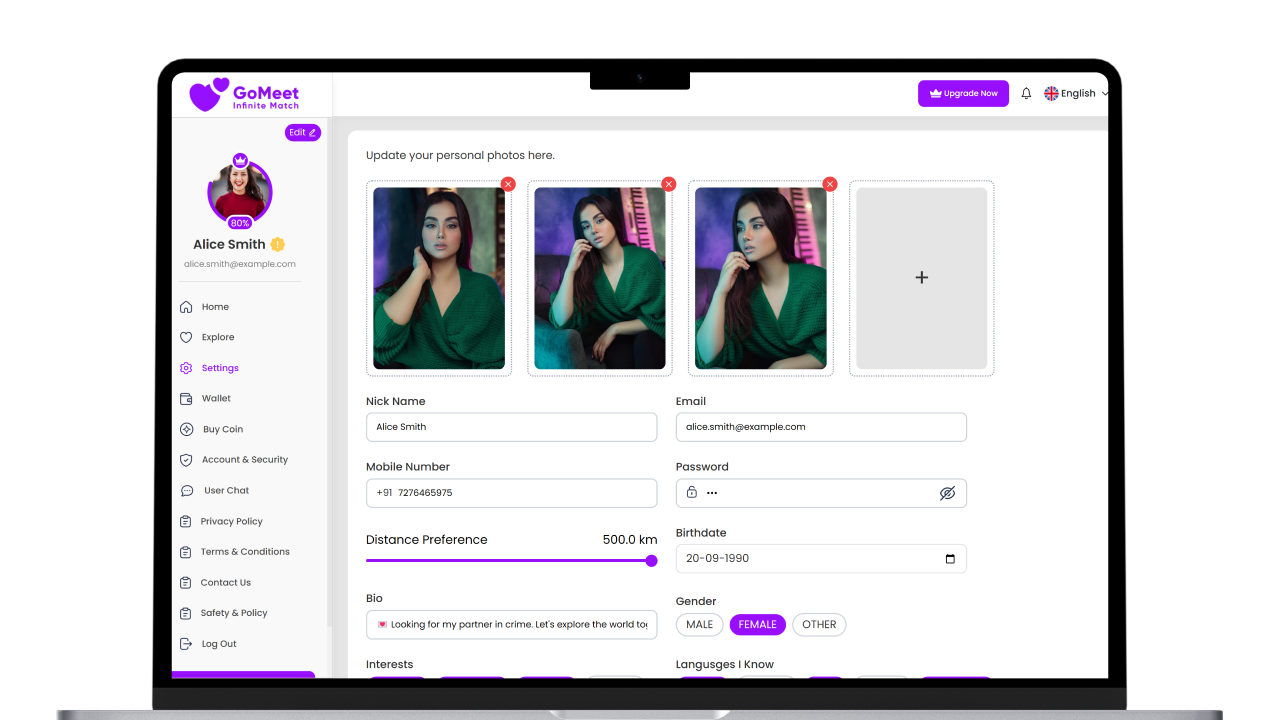
Task: Go to Account & Security page
Action: coord(244,460)
